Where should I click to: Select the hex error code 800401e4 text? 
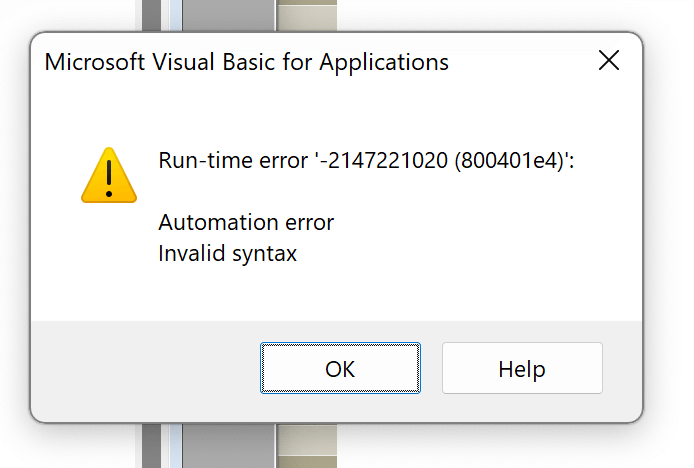509,160
